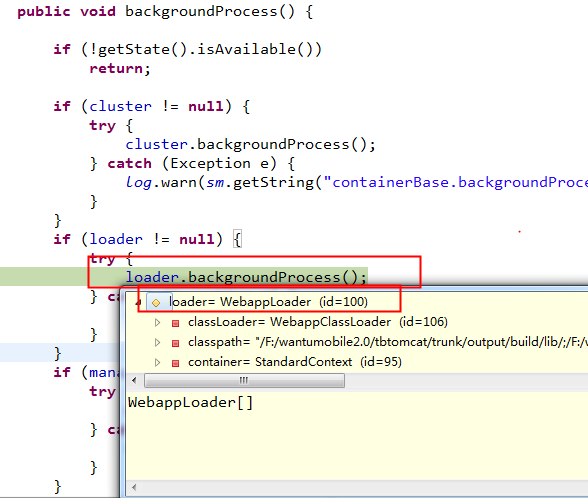Click the left arrow of the detail pane scrollbar
Viewport: 588px width, 498px height.
click(x=134, y=488)
